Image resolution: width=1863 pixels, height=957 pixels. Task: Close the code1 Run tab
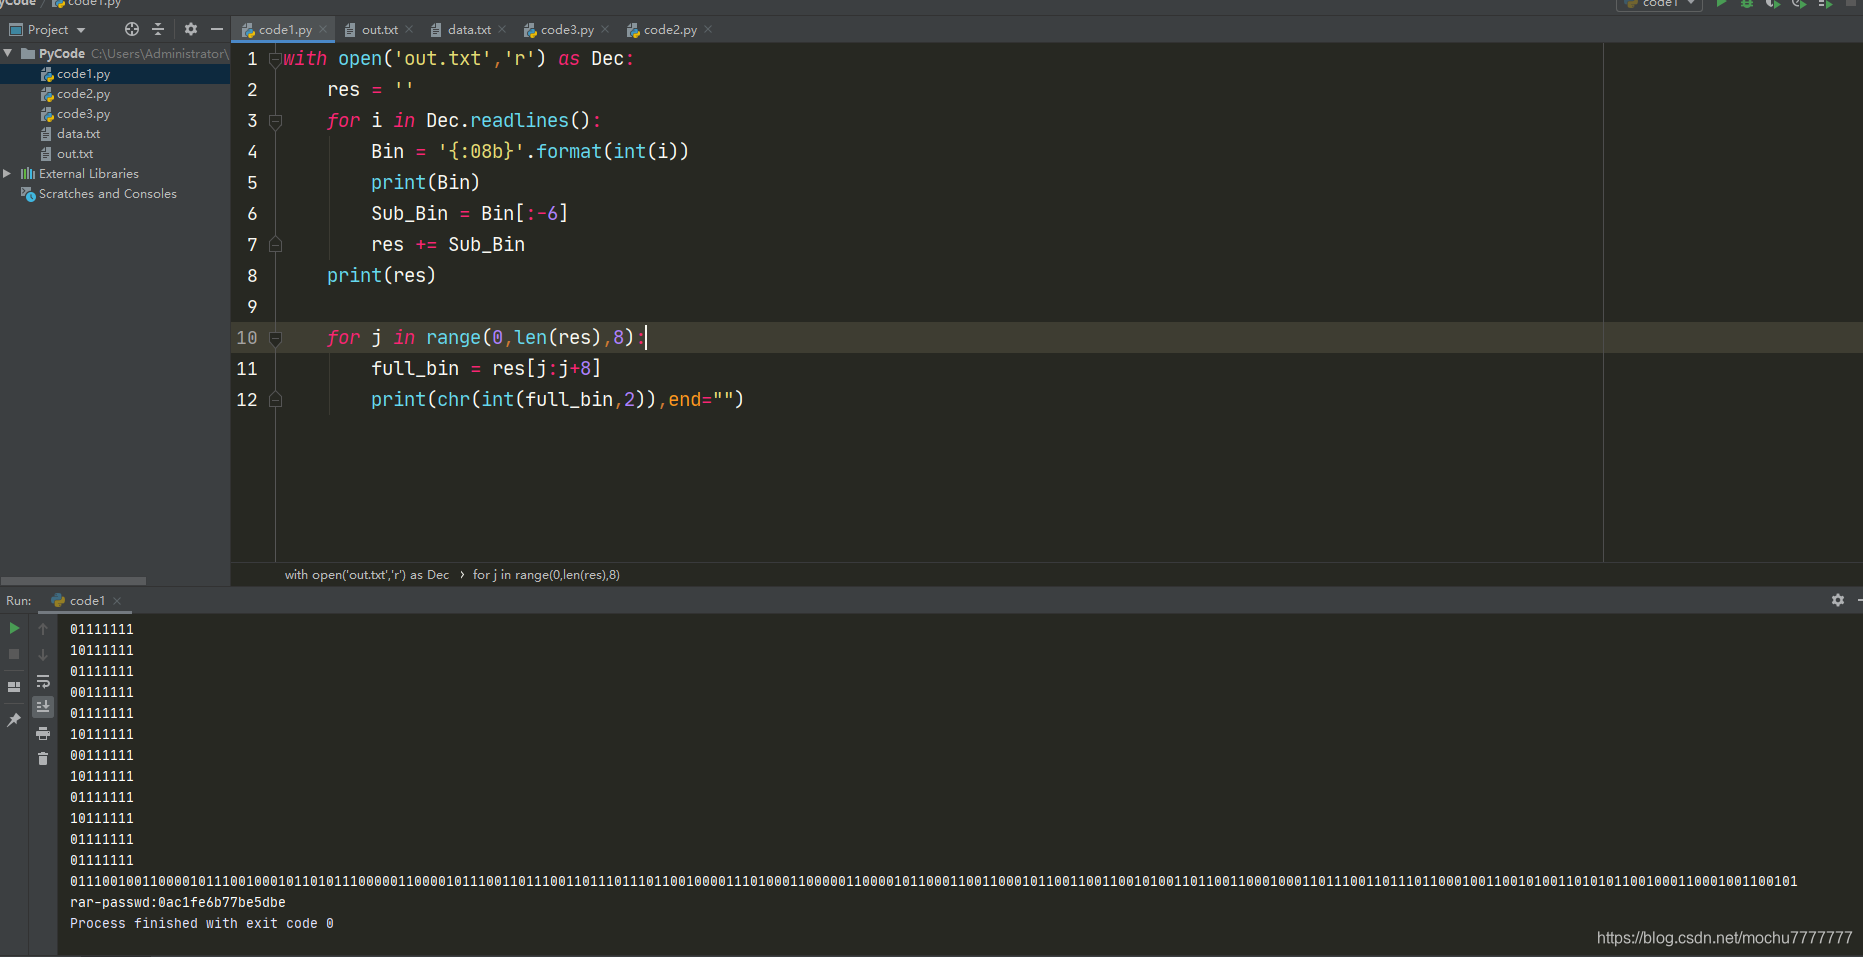coord(117,601)
